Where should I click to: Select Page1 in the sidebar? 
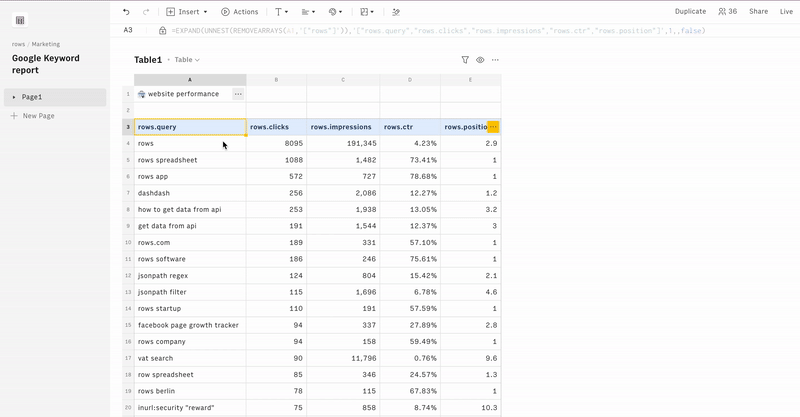[32, 97]
